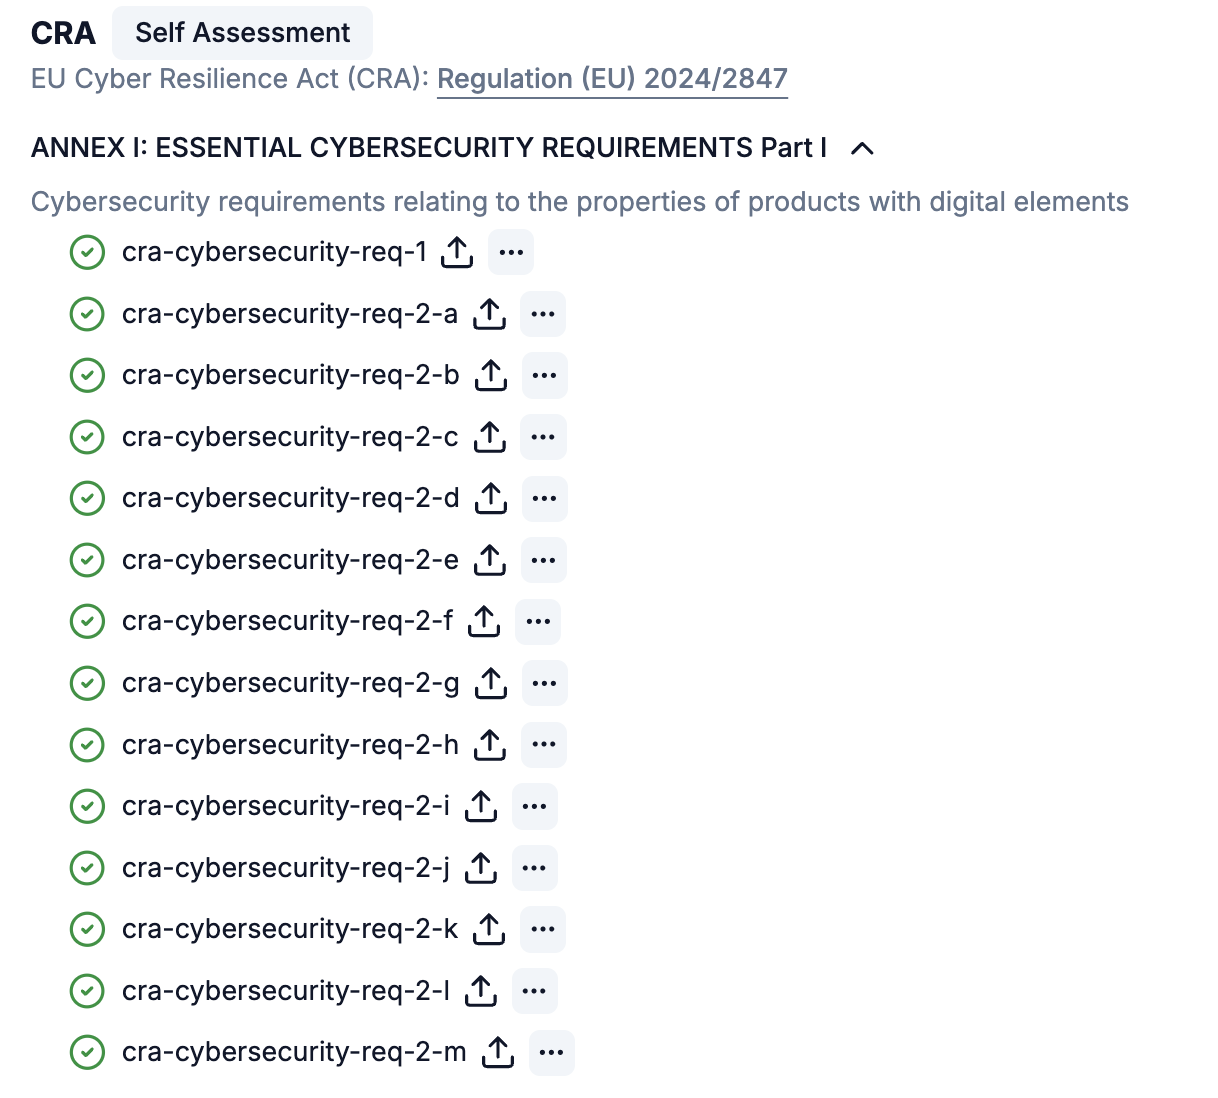Image resolution: width=1218 pixels, height=1098 pixels.
Task: Select the cra-cybersecurity-req-2-g item label
Action: pos(291,683)
